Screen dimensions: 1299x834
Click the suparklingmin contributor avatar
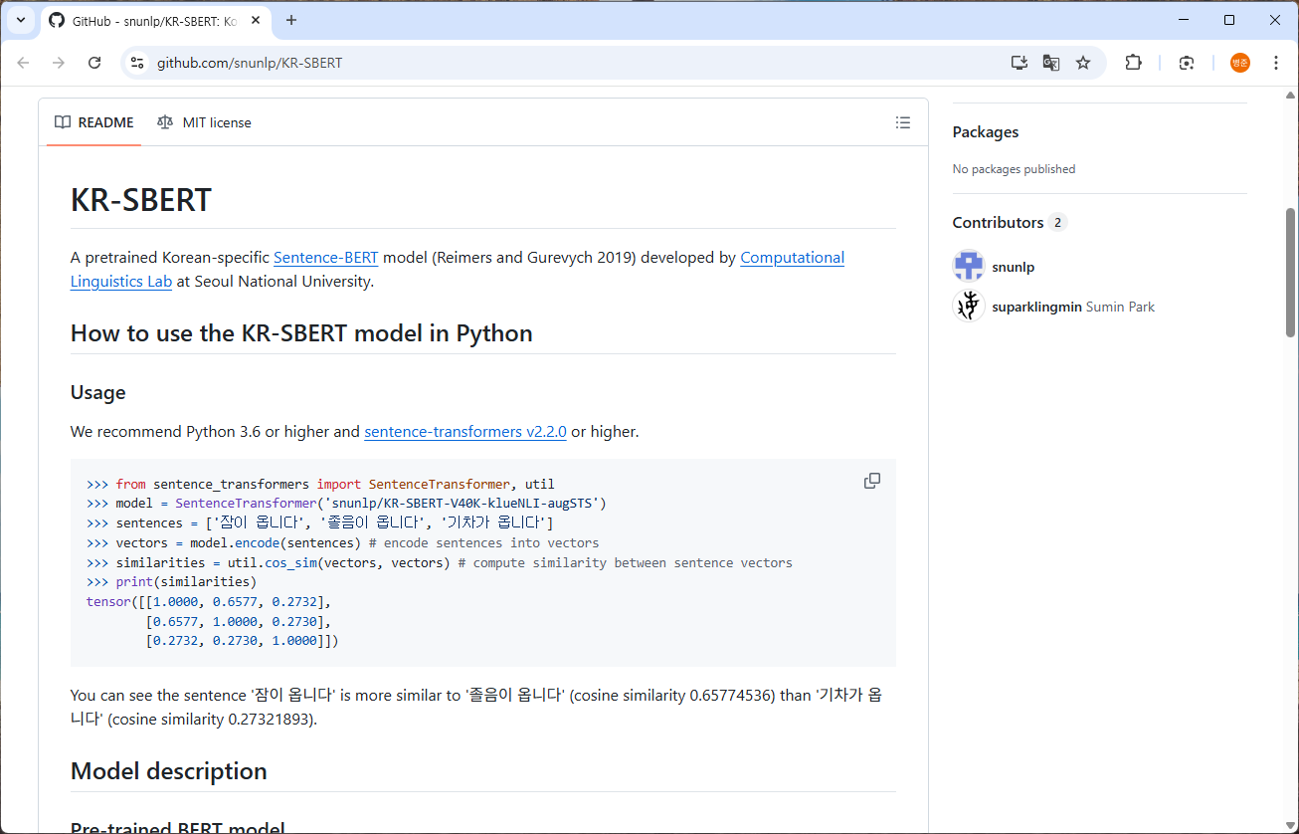pyautogui.click(x=969, y=306)
